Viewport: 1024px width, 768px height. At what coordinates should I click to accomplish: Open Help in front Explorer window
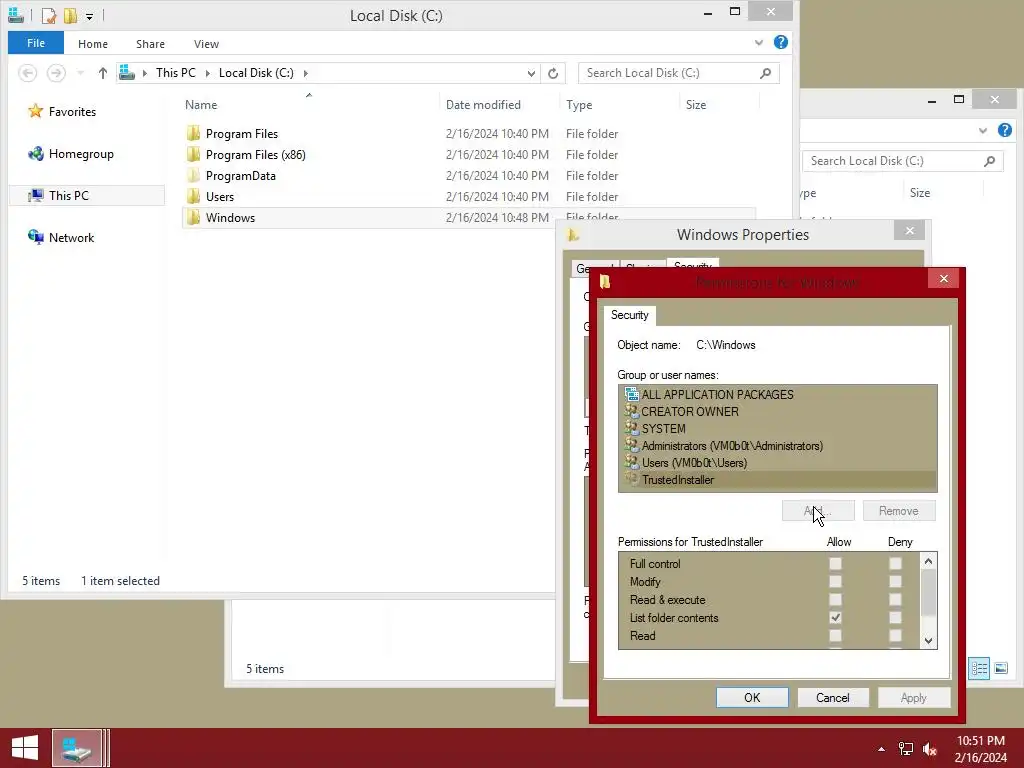tap(780, 42)
